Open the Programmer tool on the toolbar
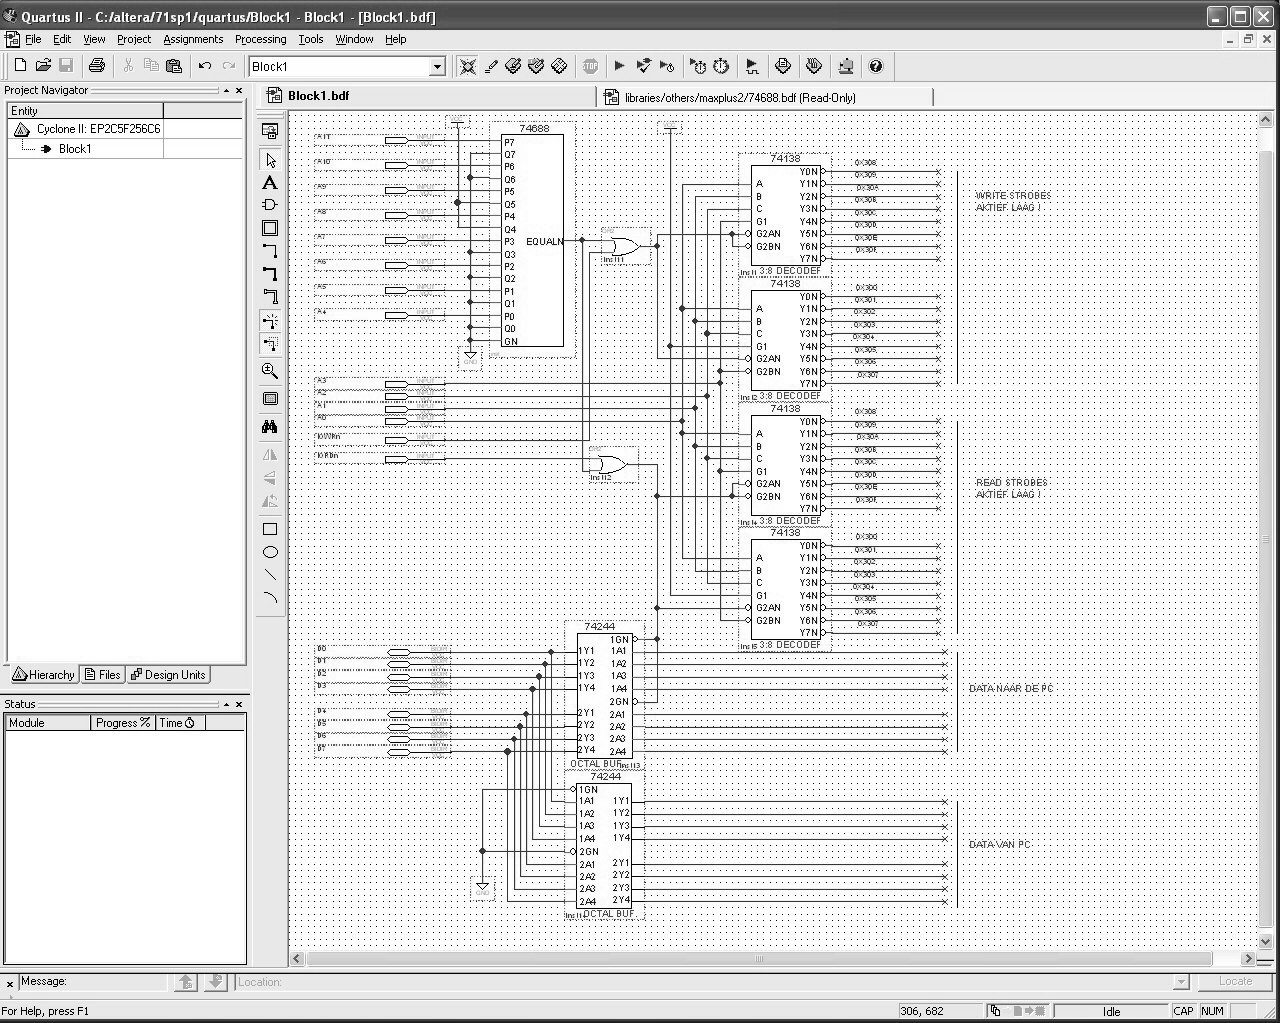 pos(846,66)
